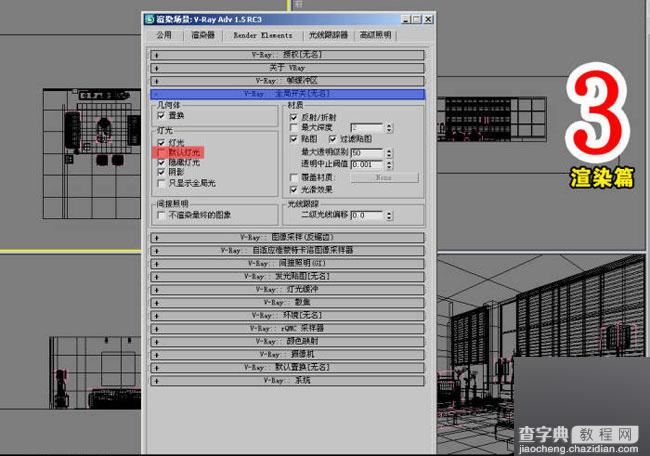Click the 透明中止阈值 field showing 0.001
This screenshot has height=456, width=650.
point(367,165)
